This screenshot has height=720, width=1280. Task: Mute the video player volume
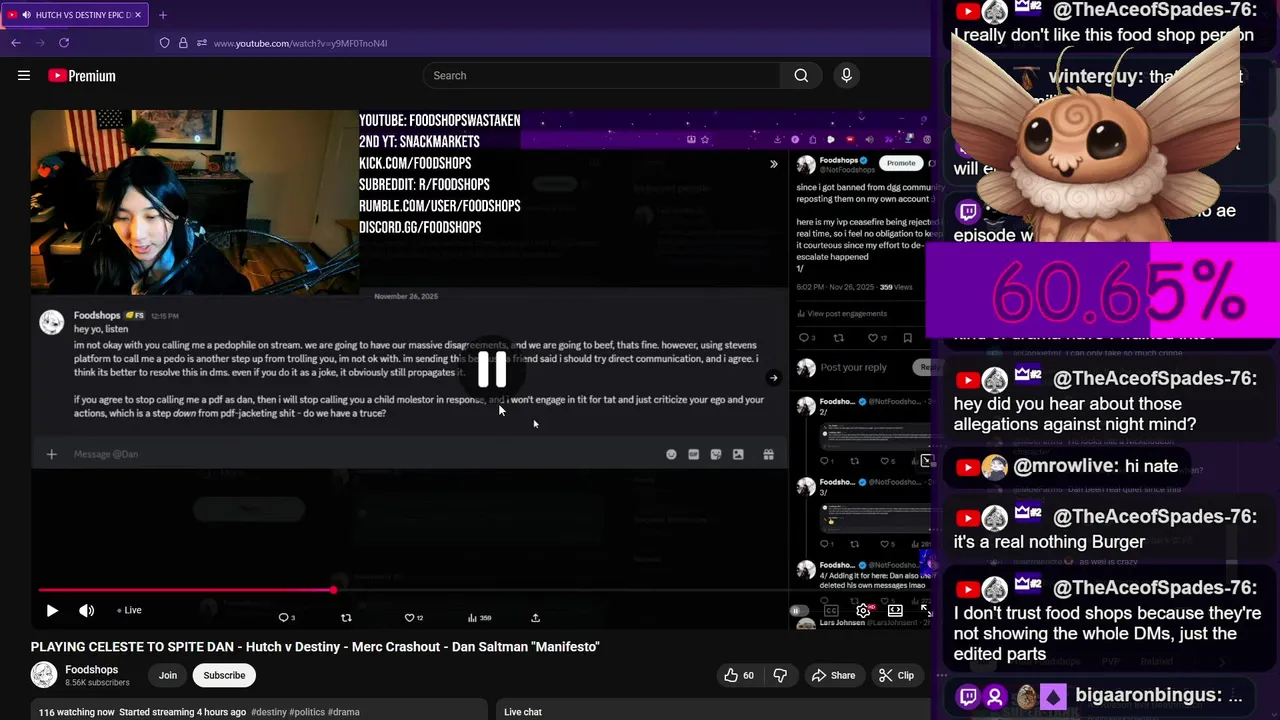pyautogui.click(x=87, y=610)
